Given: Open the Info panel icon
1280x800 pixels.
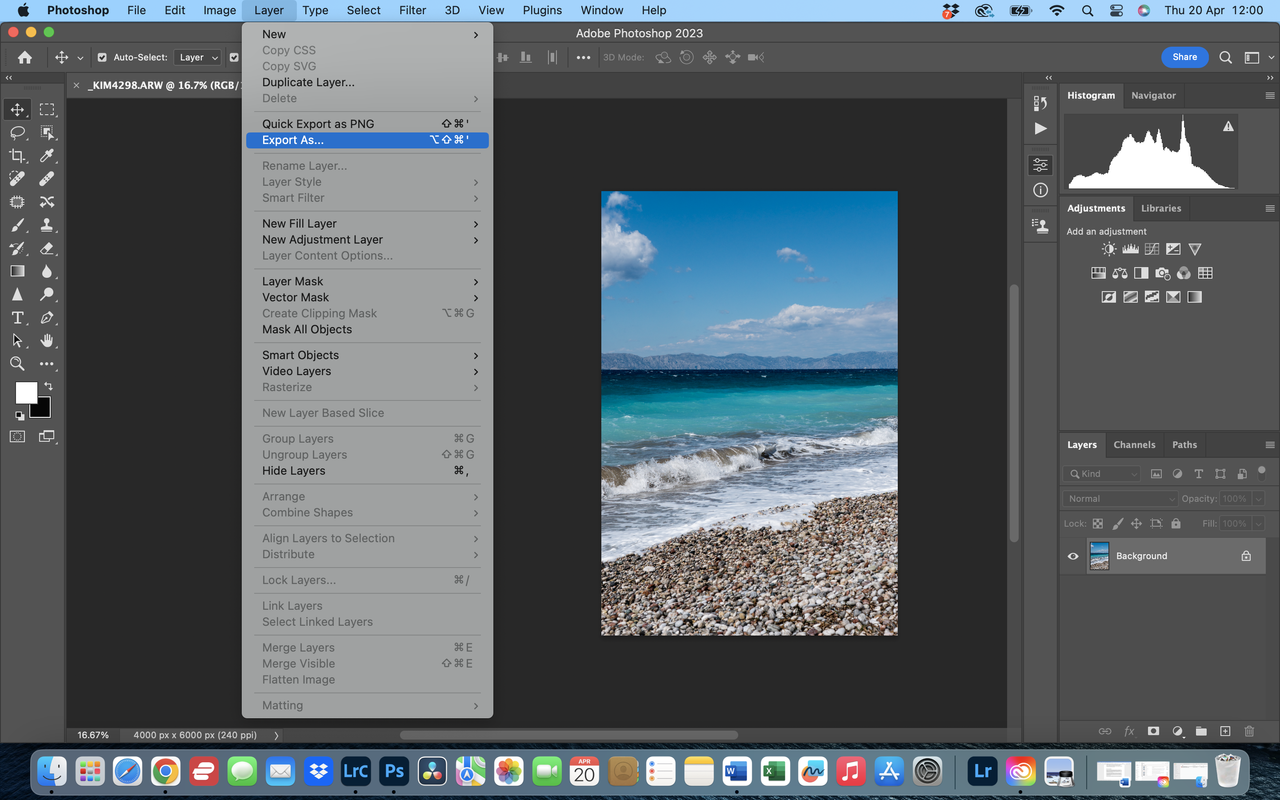Looking at the screenshot, I should click(x=1040, y=190).
